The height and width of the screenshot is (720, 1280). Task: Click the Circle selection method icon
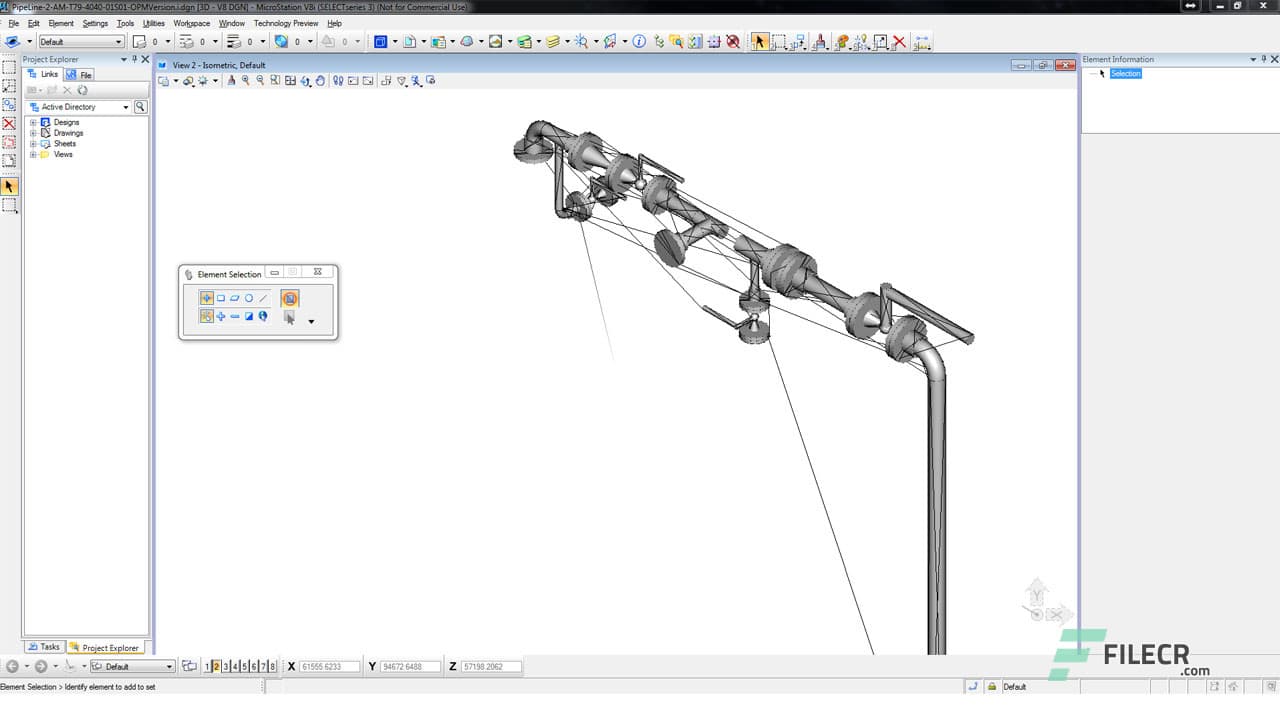[x=249, y=298]
